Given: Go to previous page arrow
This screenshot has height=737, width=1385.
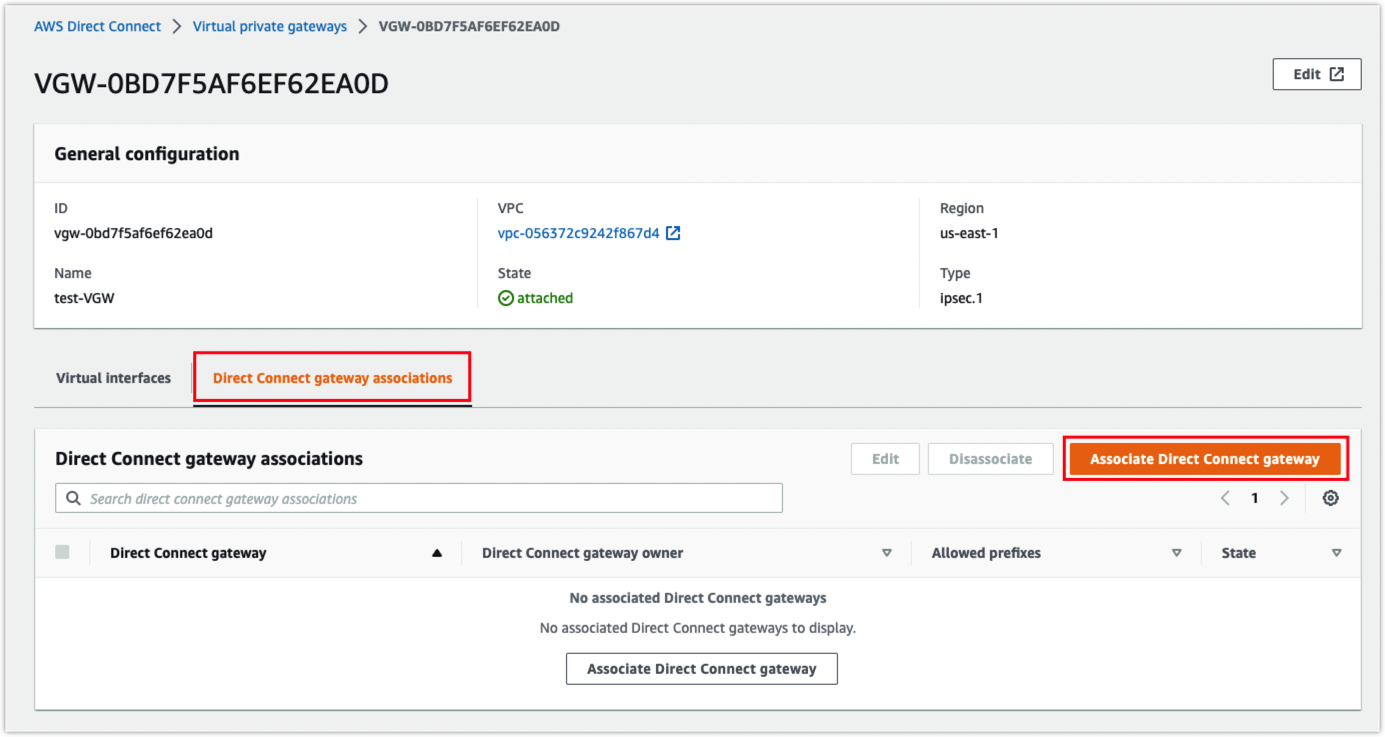Looking at the screenshot, I should tap(1225, 498).
